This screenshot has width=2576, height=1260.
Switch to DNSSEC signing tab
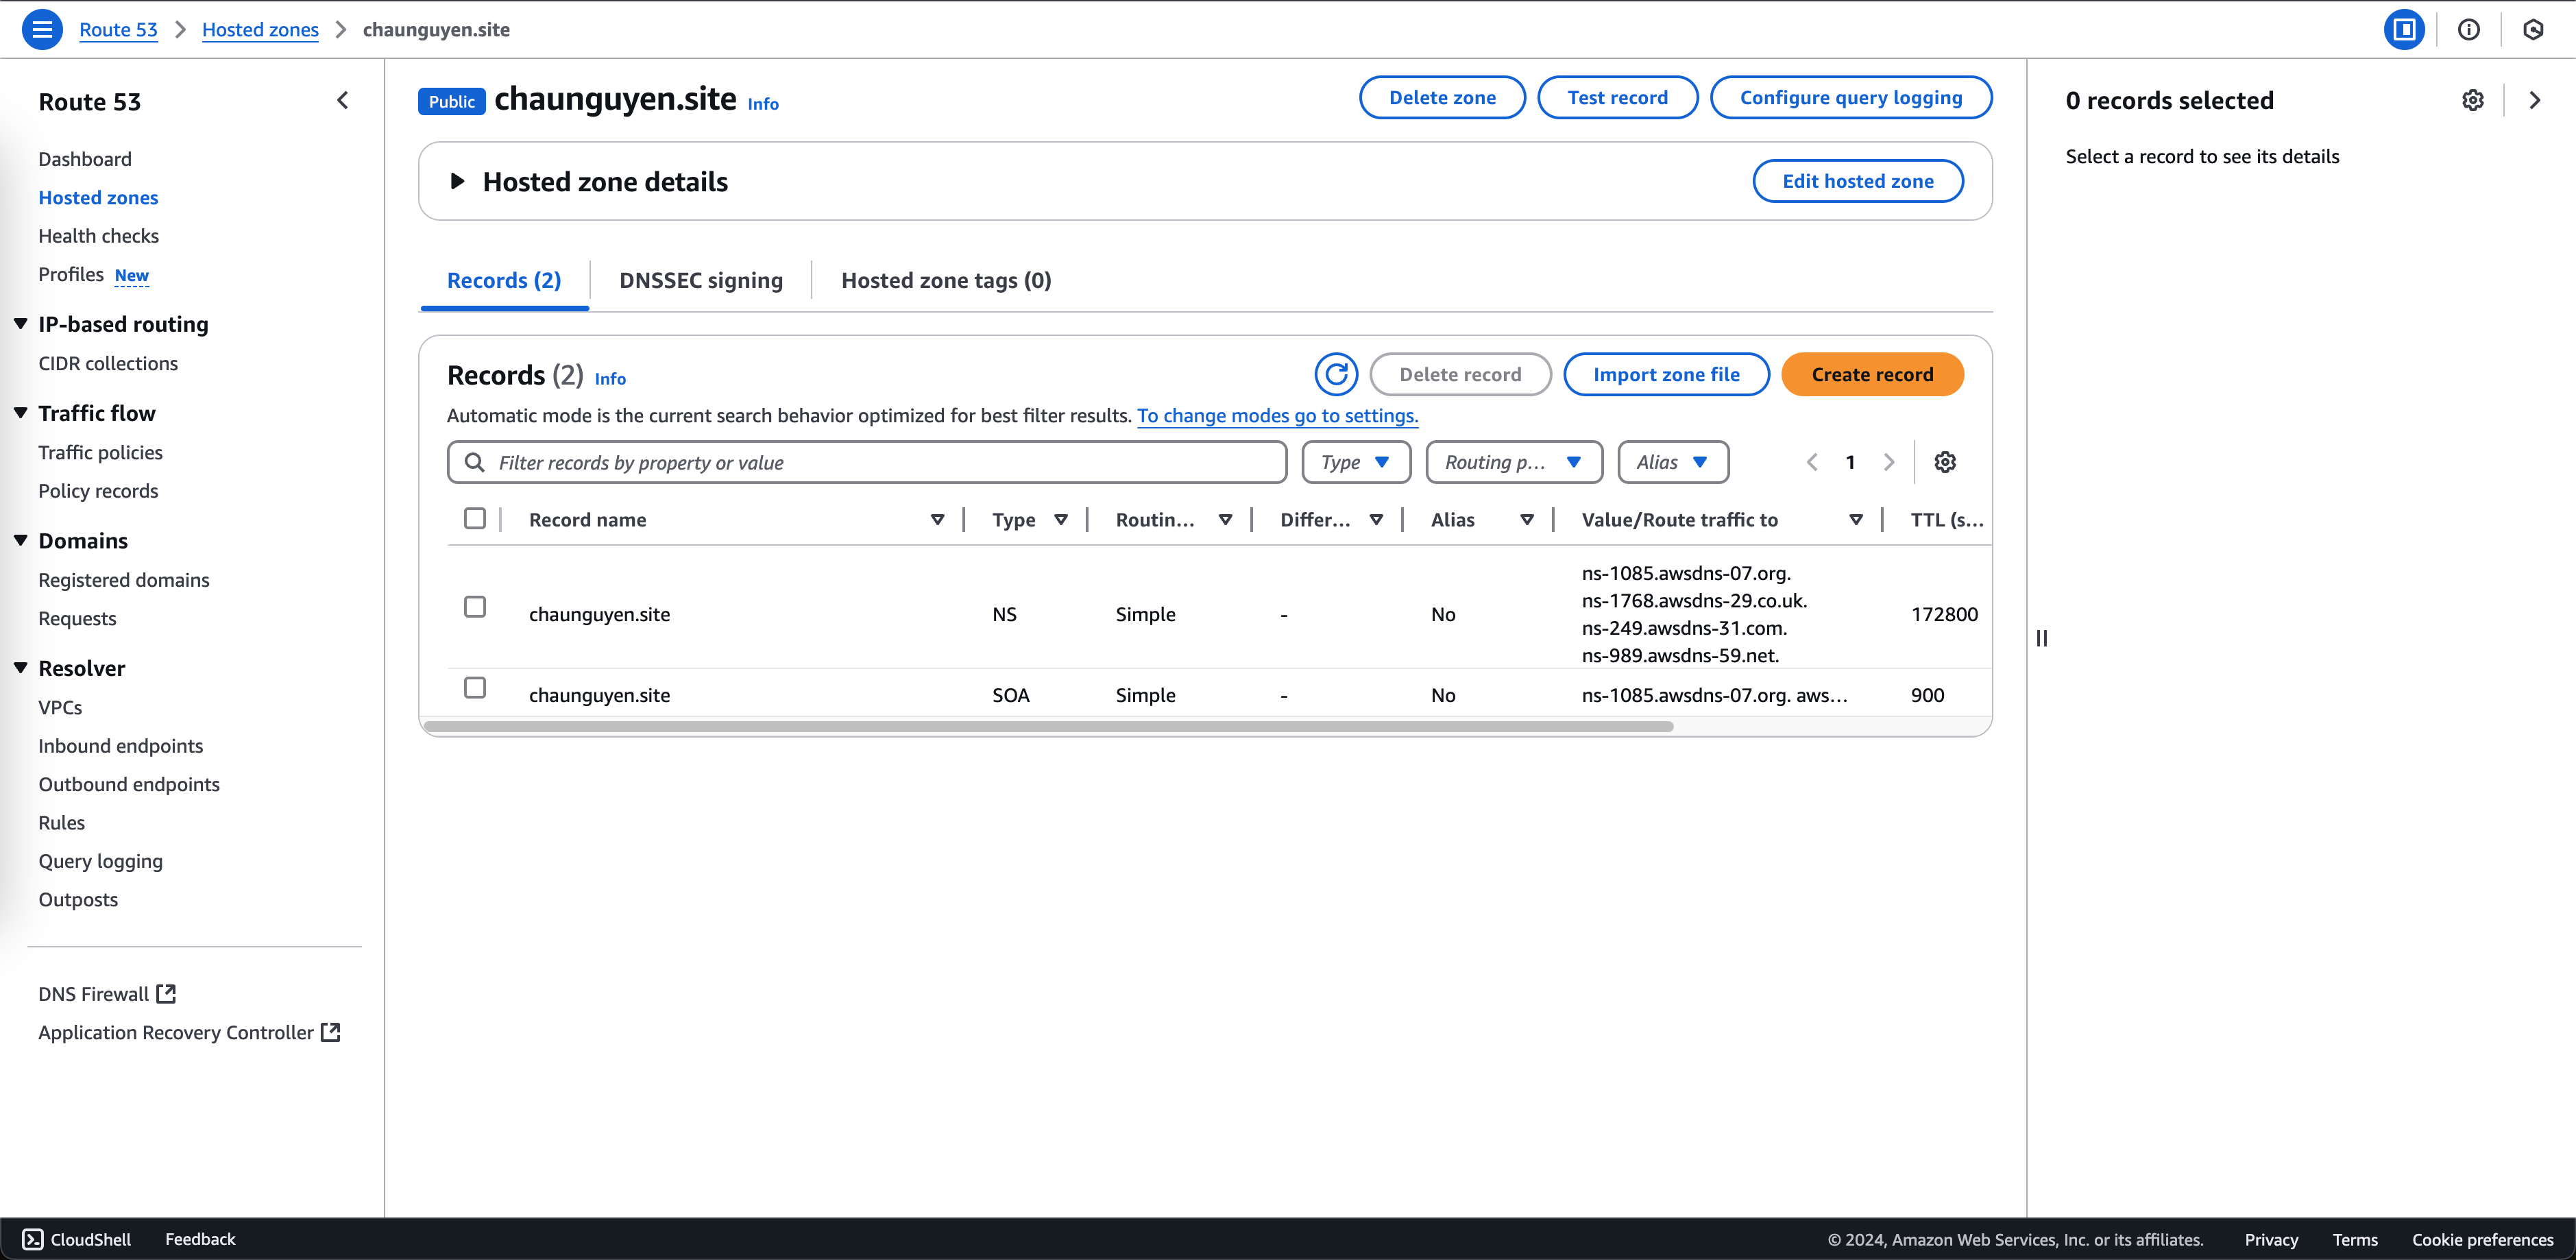point(701,280)
